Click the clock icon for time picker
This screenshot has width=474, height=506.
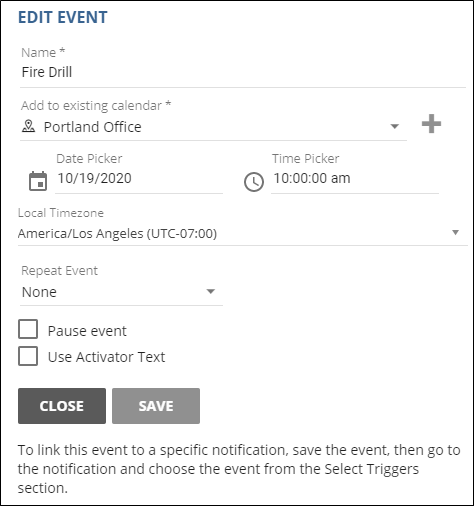[254, 182]
